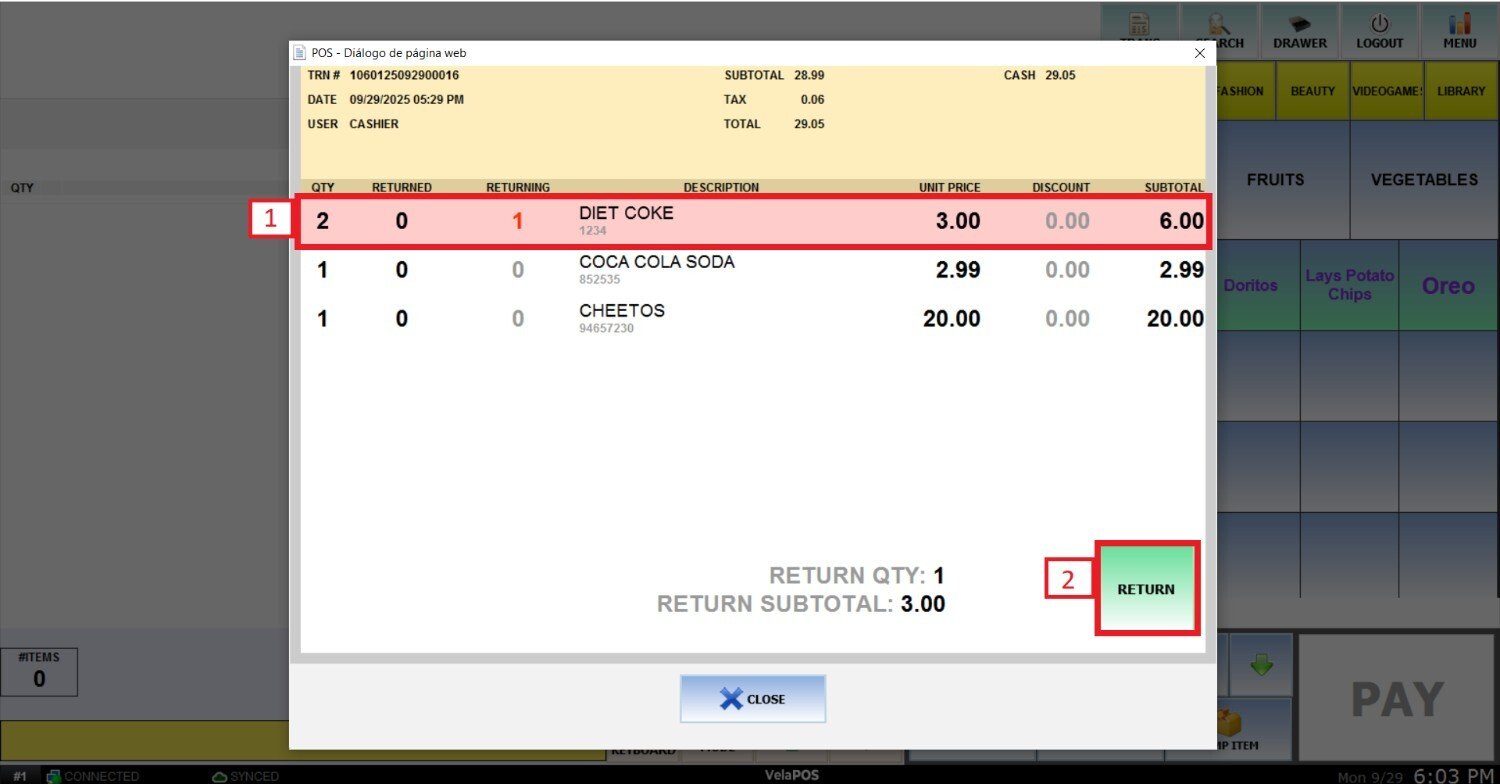Click the Synced cloud status icon
Image resolution: width=1500 pixels, height=784 pixels.
[220, 776]
